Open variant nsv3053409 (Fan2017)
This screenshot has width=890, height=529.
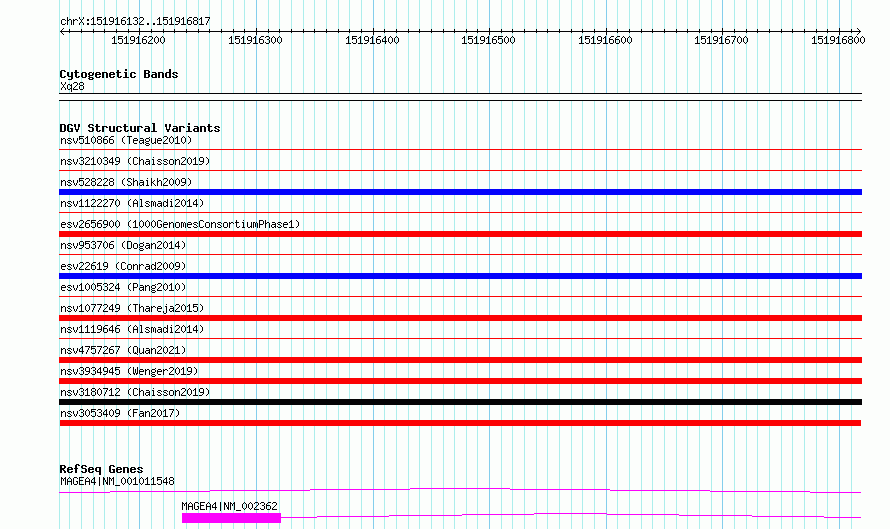[120, 413]
